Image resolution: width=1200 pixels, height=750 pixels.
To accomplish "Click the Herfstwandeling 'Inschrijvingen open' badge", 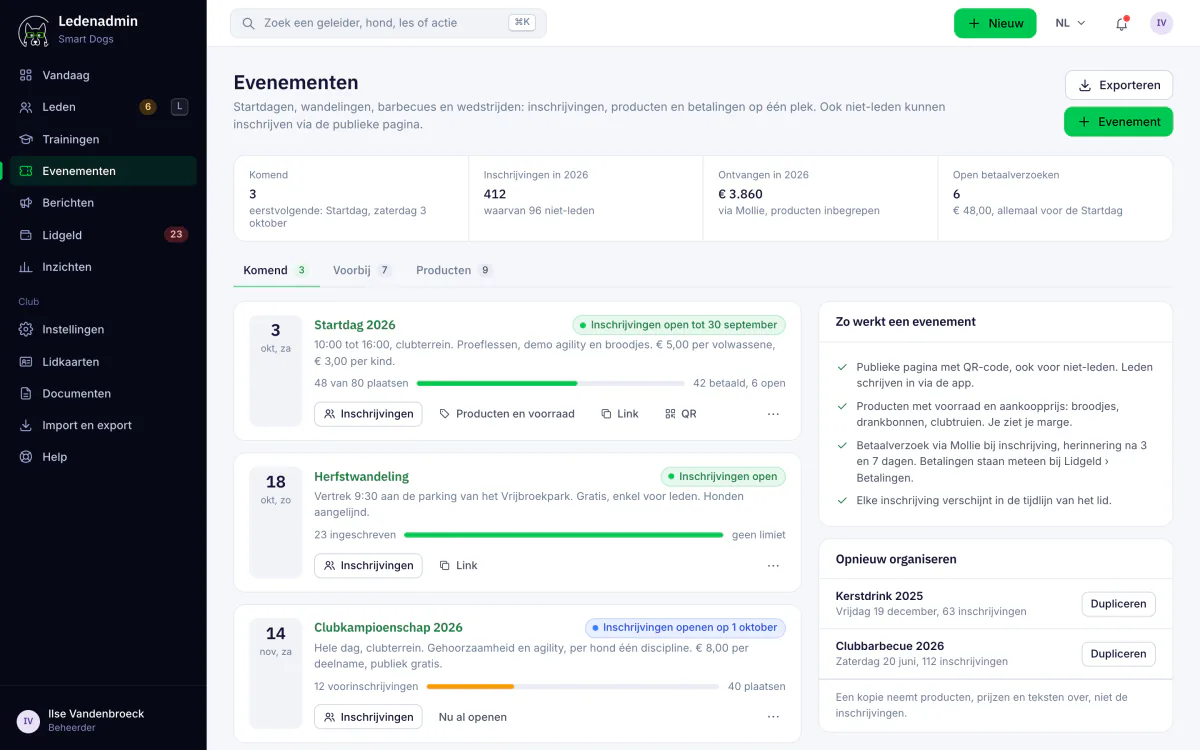I will pos(723,477).
